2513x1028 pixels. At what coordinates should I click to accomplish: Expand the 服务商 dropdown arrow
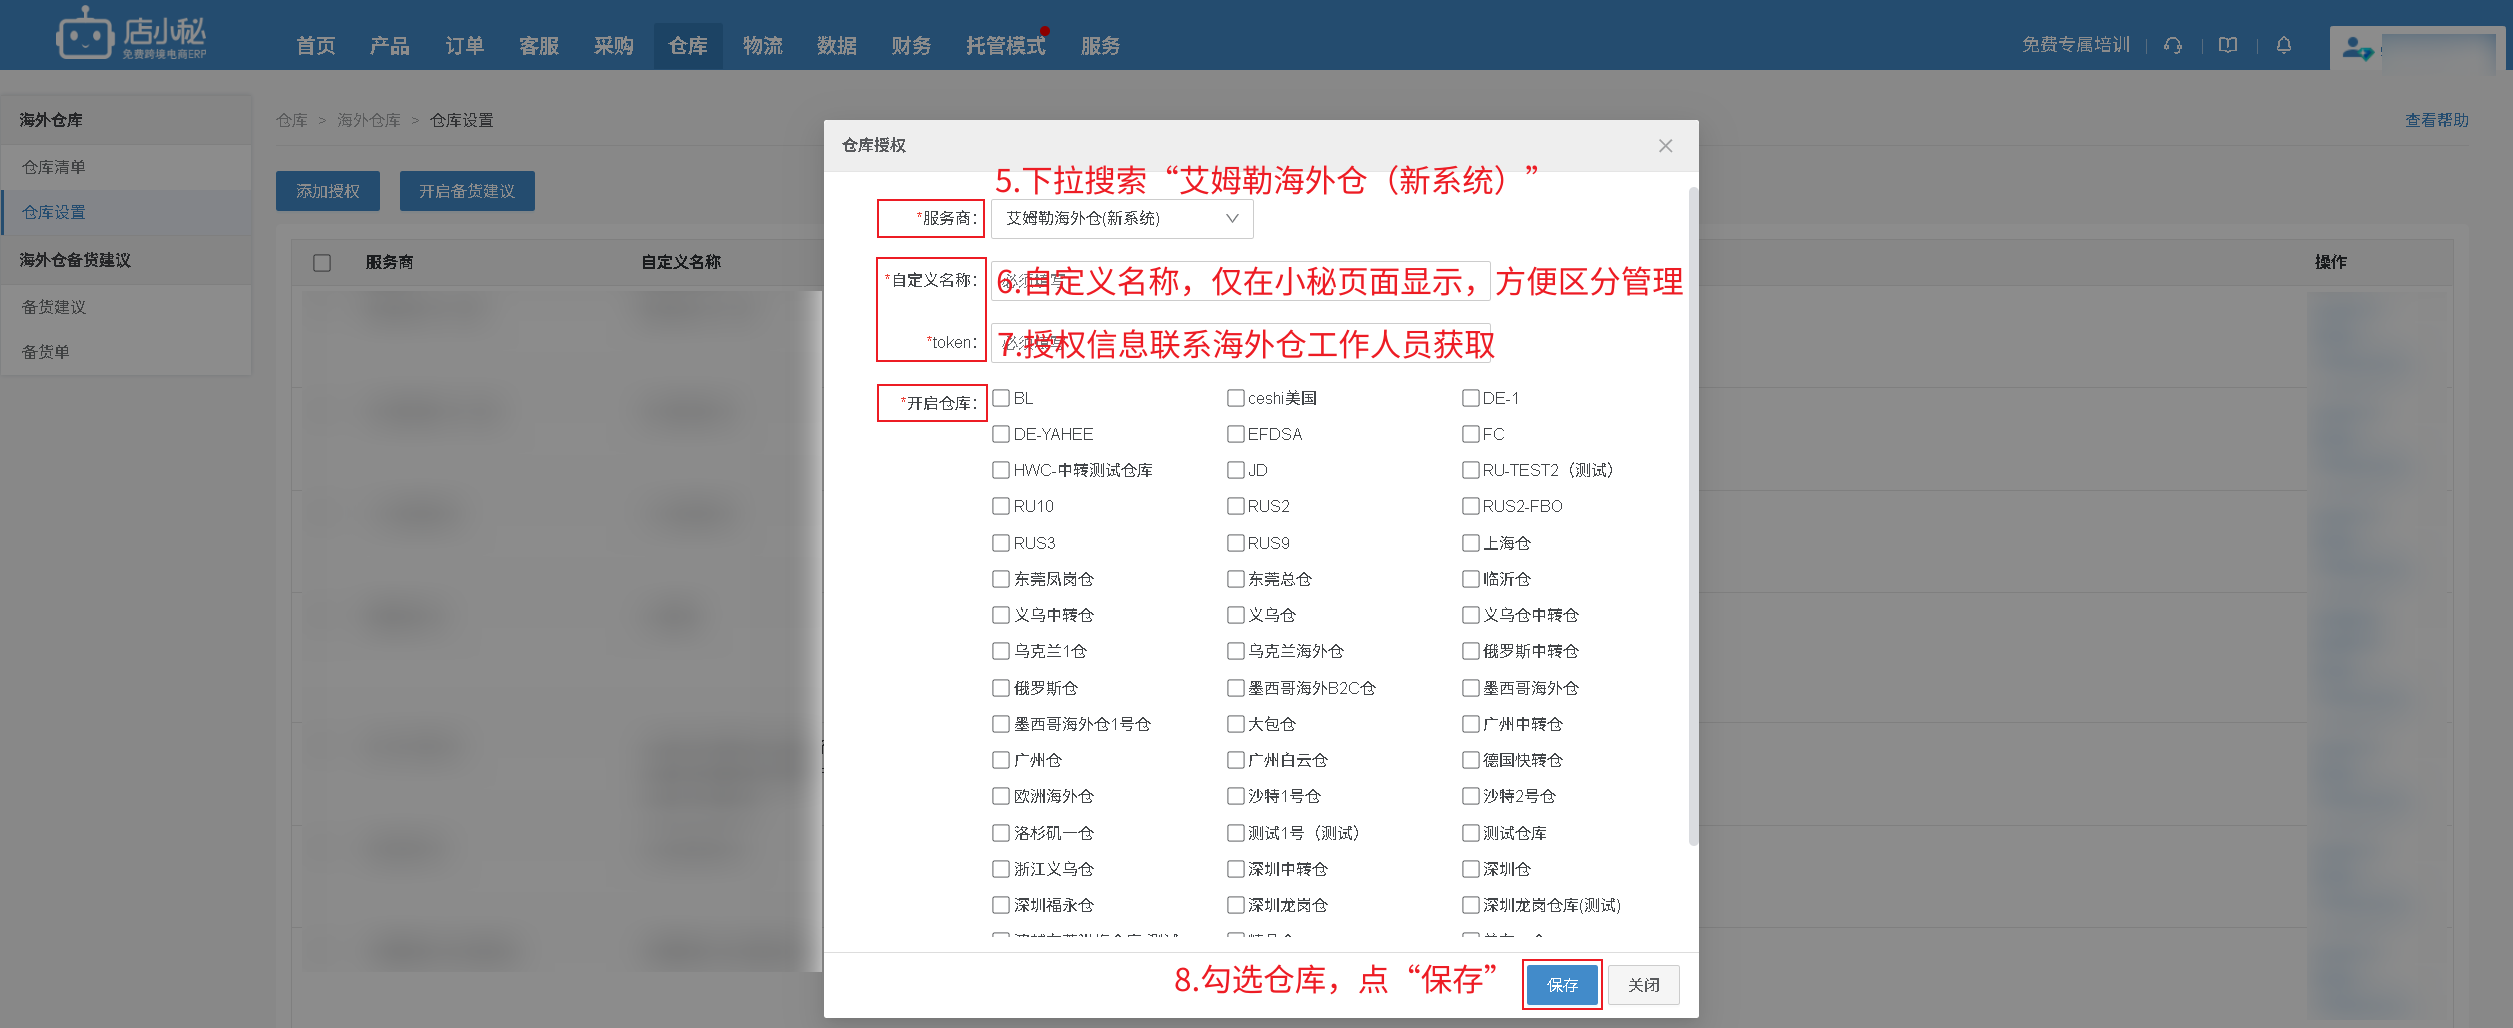pyautogui.click(x=1232, y=219)
